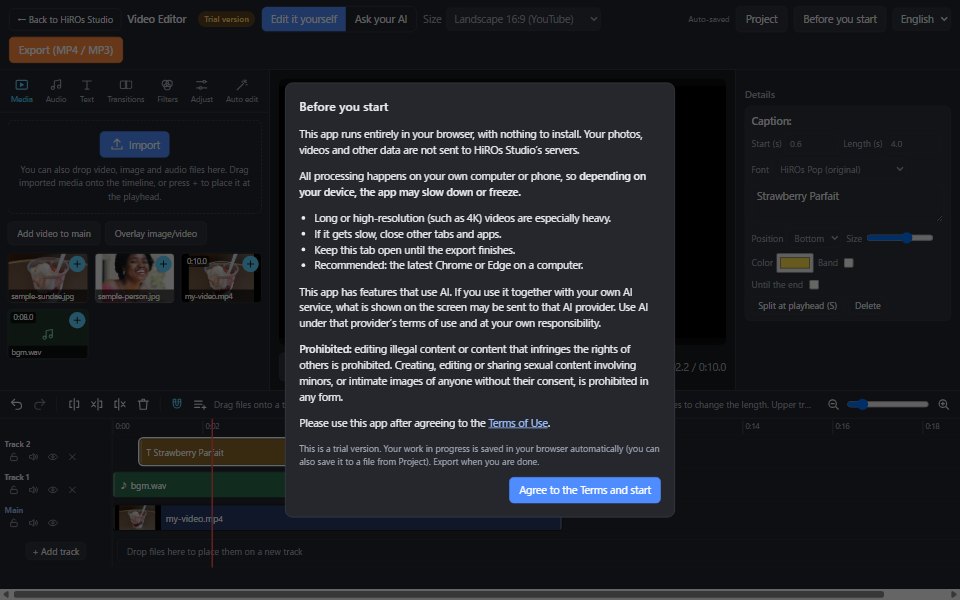
Task: Click the trim-right-of-playhead icon
Action: coord(120,404)
